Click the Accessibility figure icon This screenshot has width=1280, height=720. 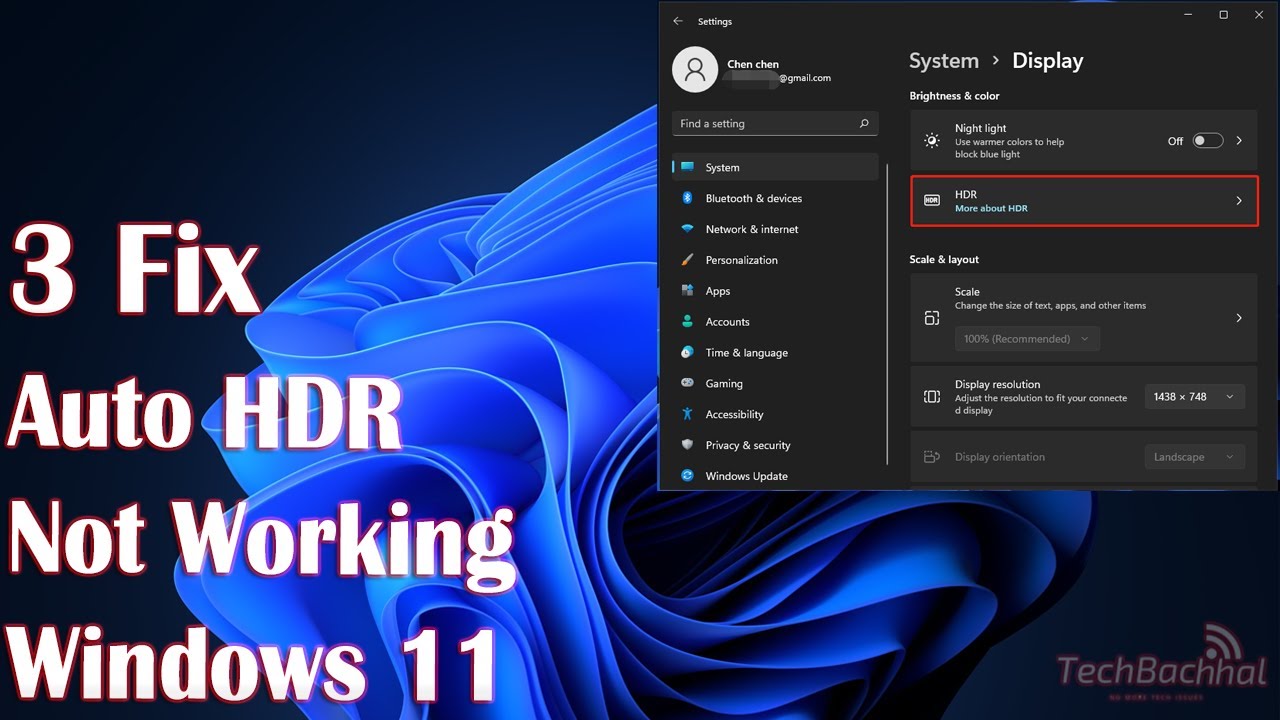(687, 414)
